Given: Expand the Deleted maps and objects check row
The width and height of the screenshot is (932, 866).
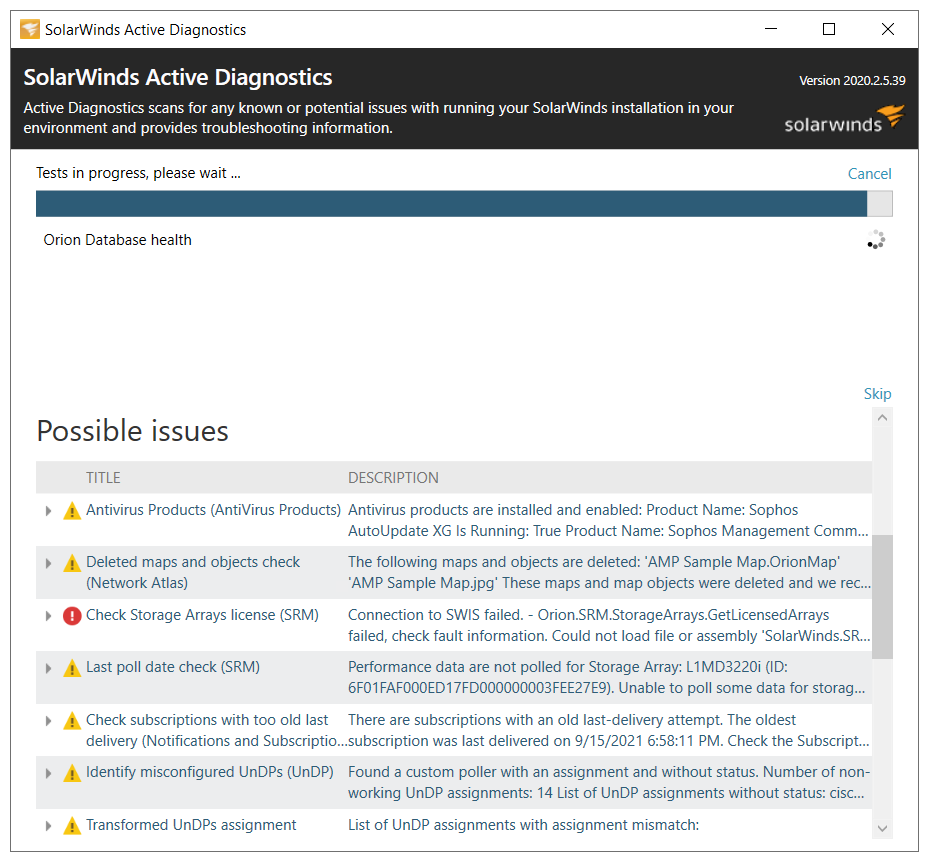Looking at the screenshot, I should pos(48,563).
